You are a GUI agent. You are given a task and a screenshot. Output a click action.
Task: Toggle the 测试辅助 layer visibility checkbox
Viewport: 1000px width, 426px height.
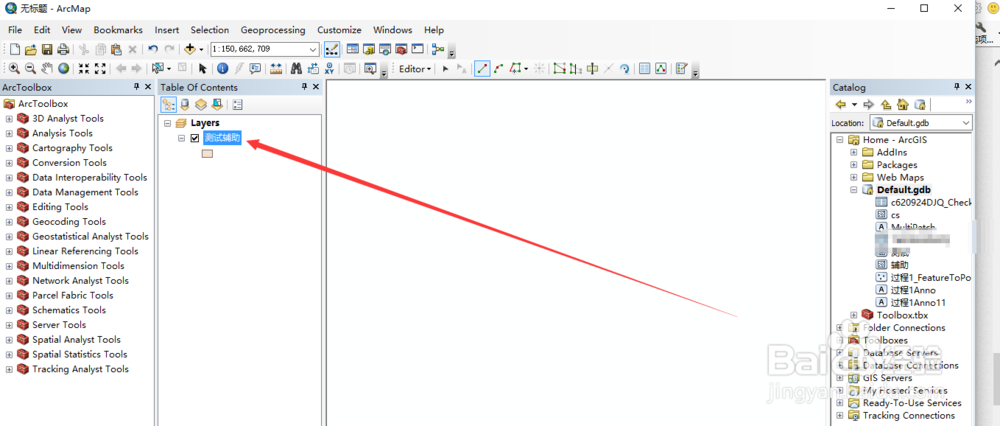(x=195, y=138)
